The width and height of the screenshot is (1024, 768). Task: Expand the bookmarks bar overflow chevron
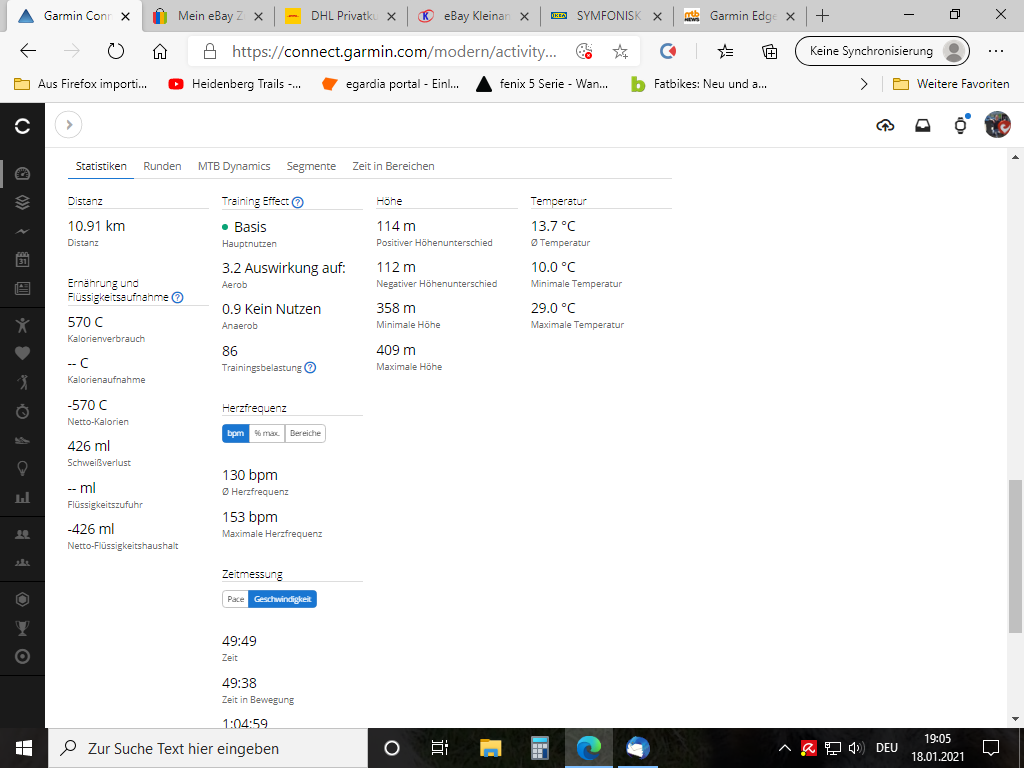coord(864,84)
